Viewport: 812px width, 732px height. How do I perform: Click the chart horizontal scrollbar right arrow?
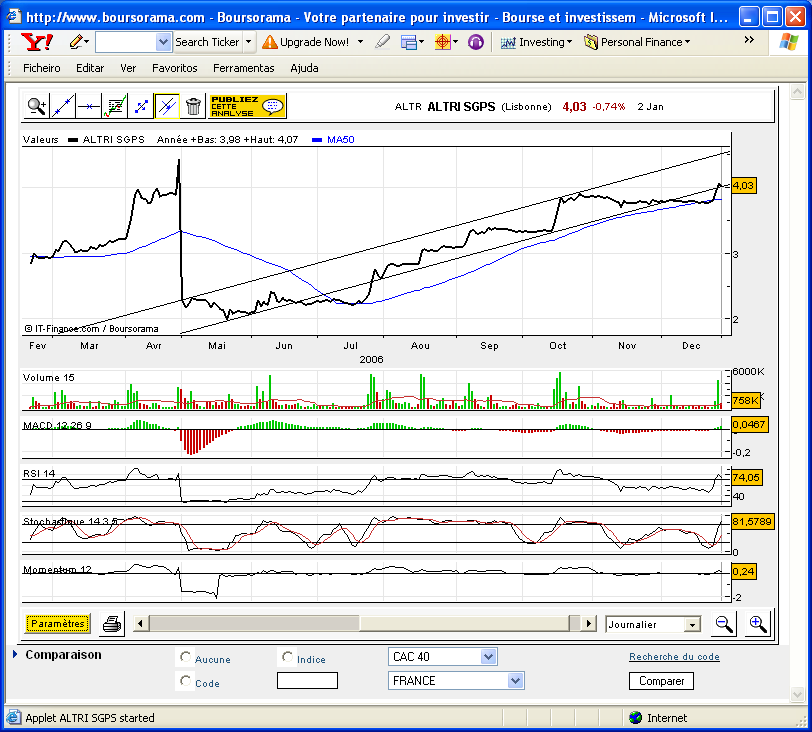tap(588, 623)
